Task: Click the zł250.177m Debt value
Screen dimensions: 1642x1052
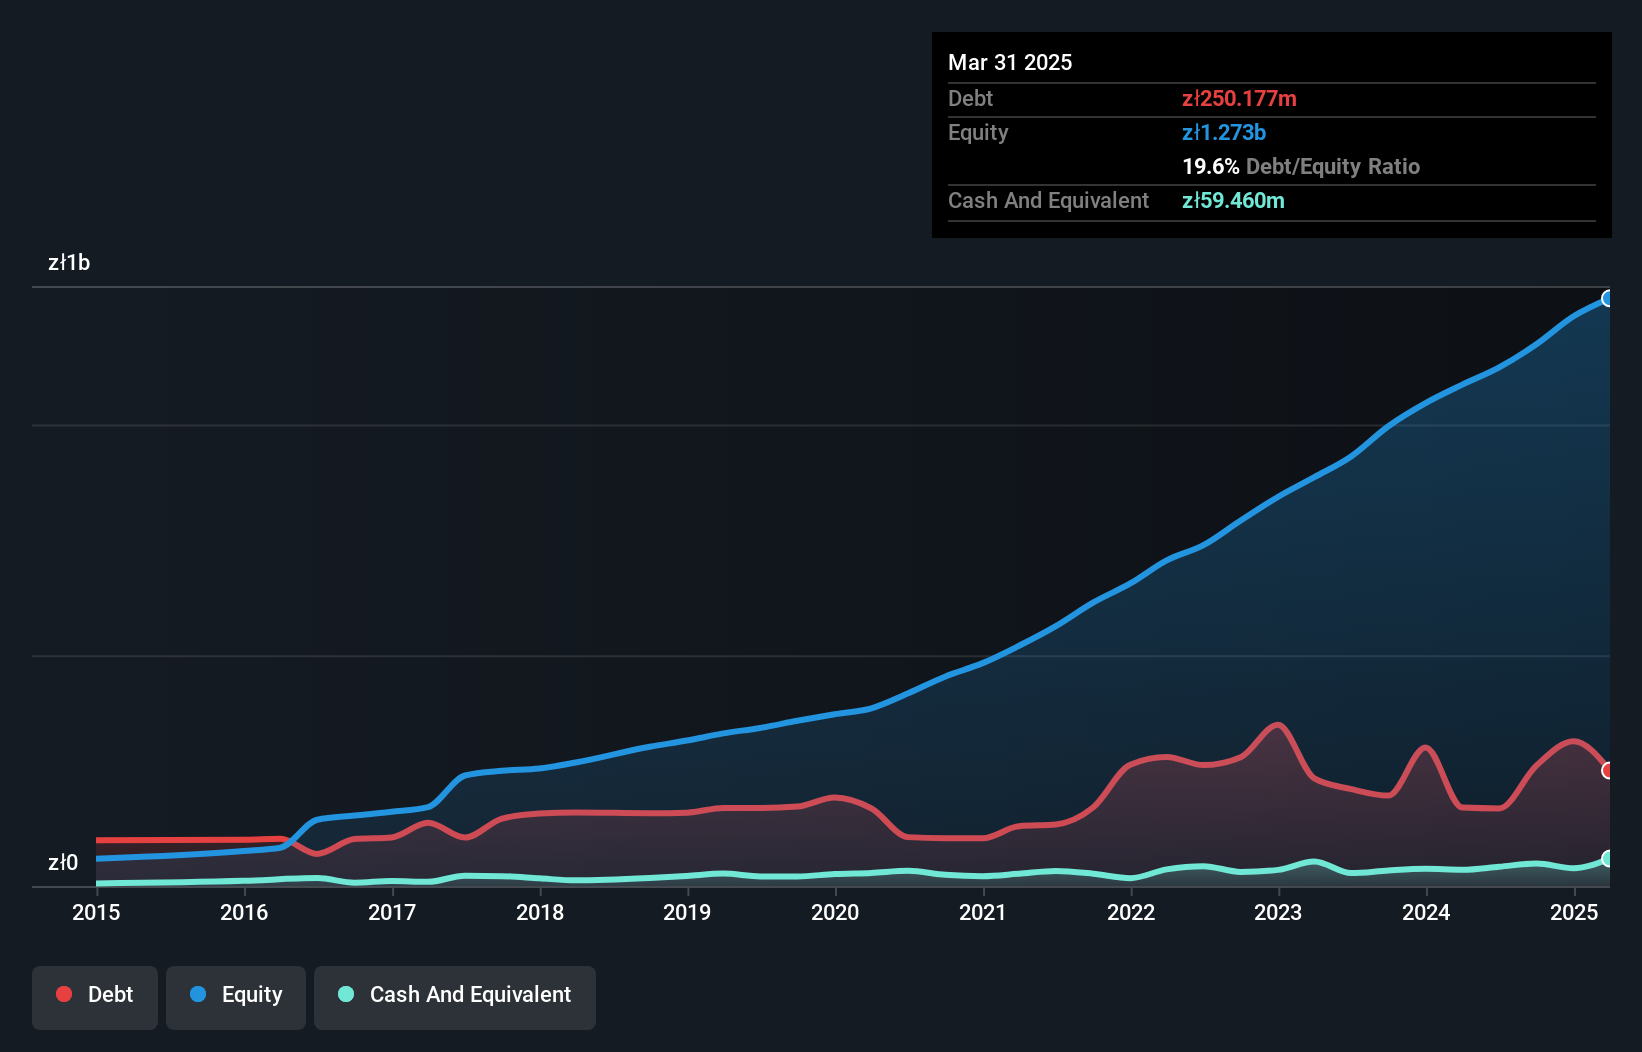Action: 1240,99
